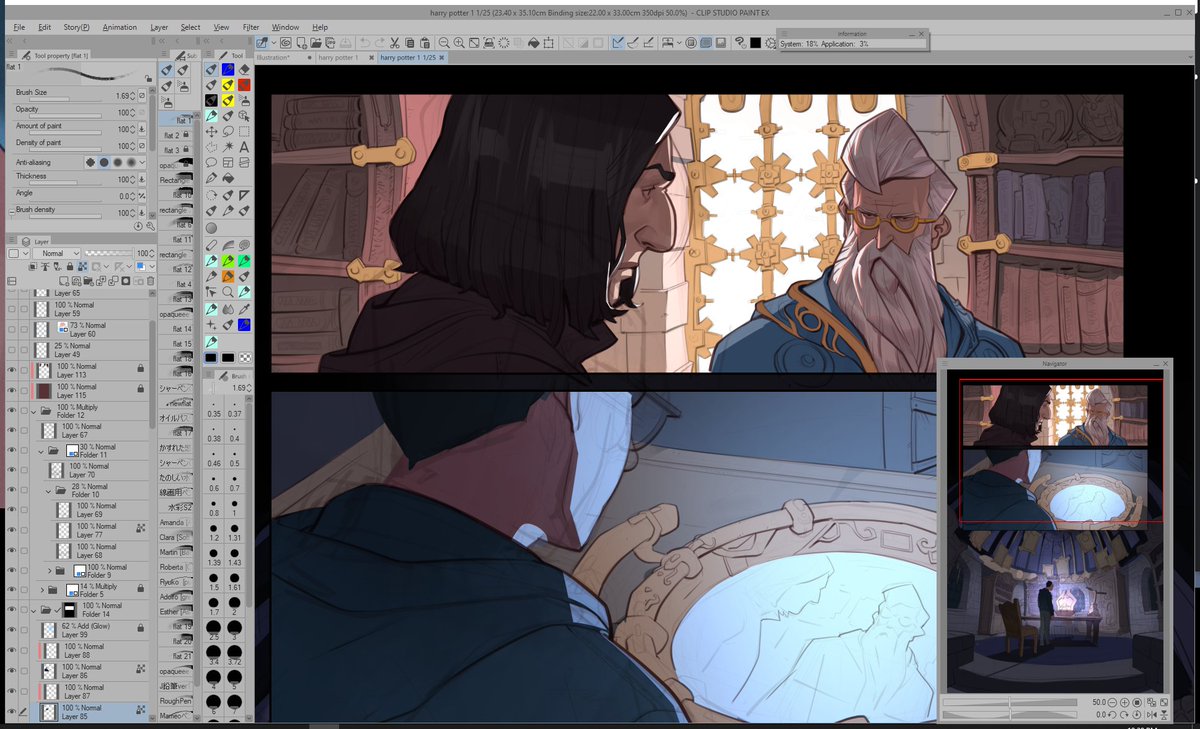Select the Frame border tool
The image size is (1200, 729).
tap(228, 162)
